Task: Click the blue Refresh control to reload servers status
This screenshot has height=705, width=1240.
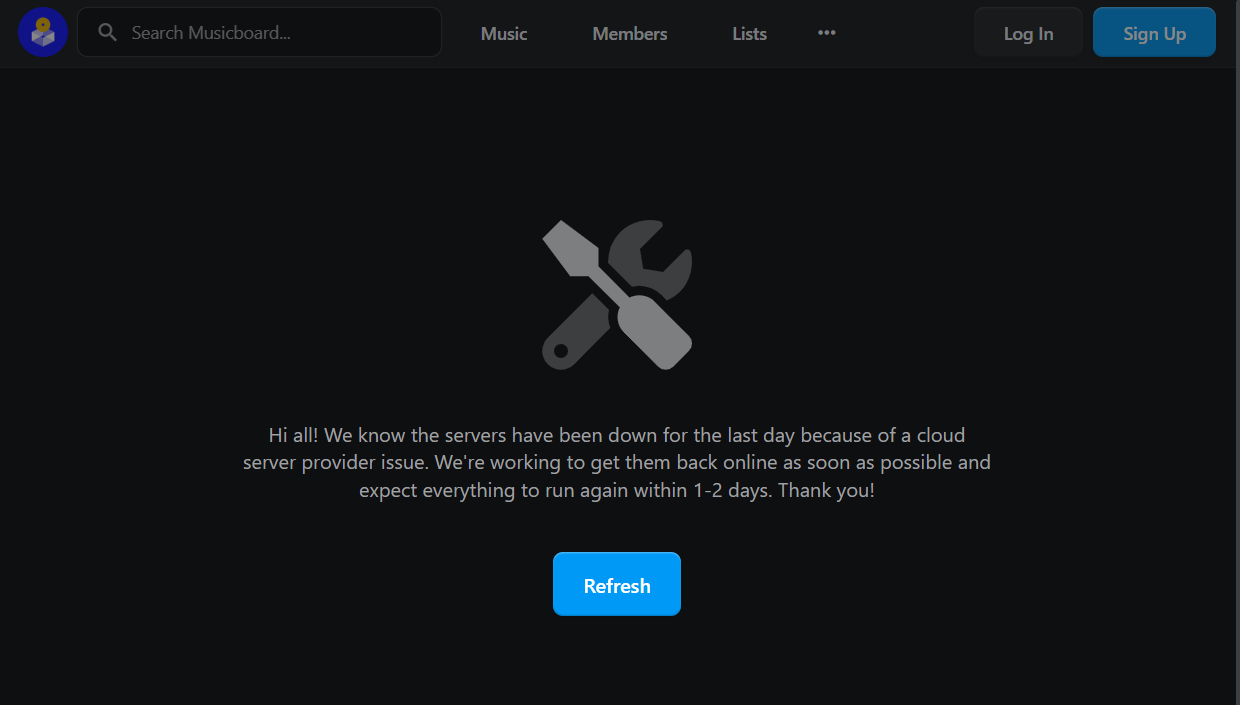Action: 616,584
